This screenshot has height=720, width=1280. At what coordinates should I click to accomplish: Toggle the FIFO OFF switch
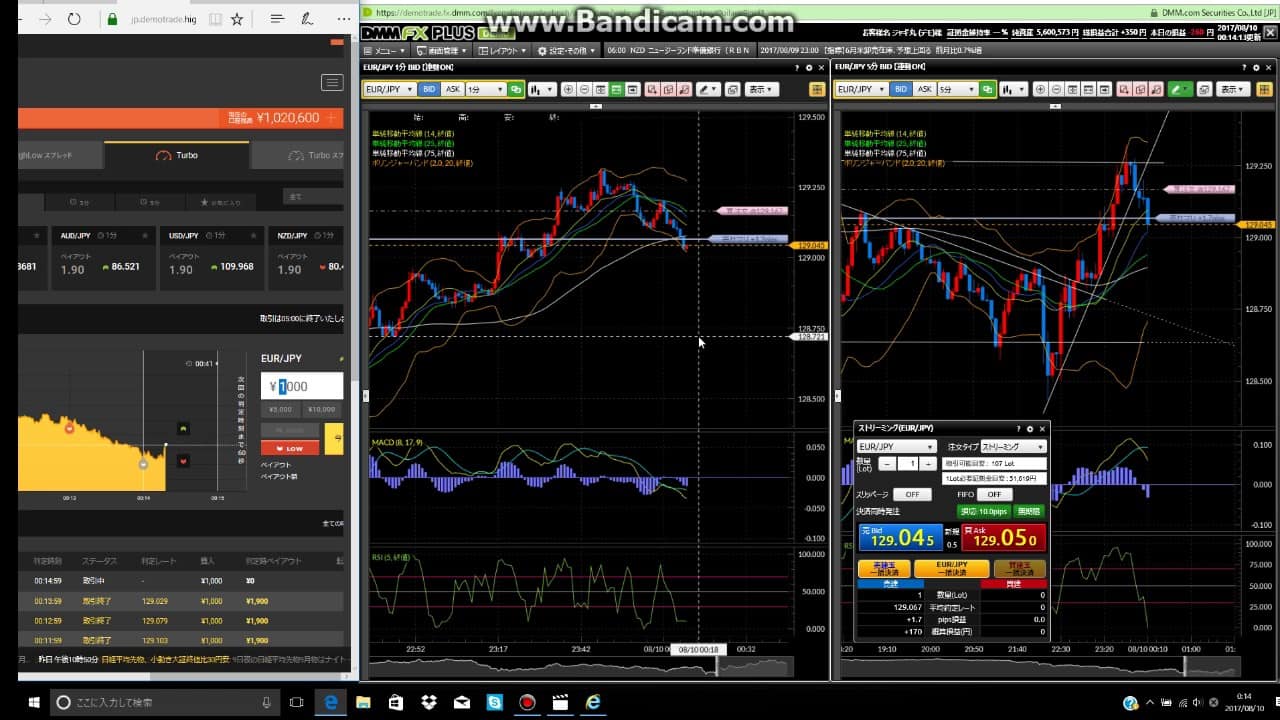pos(993,494)
